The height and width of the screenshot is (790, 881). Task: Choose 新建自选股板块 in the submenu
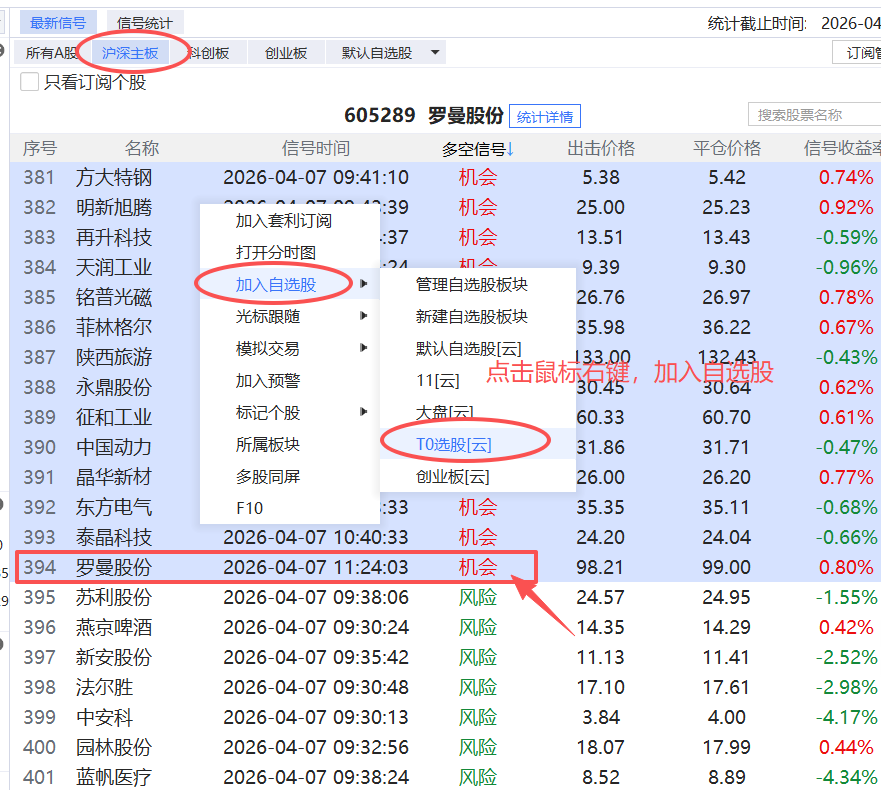click(x=471, y=317)
